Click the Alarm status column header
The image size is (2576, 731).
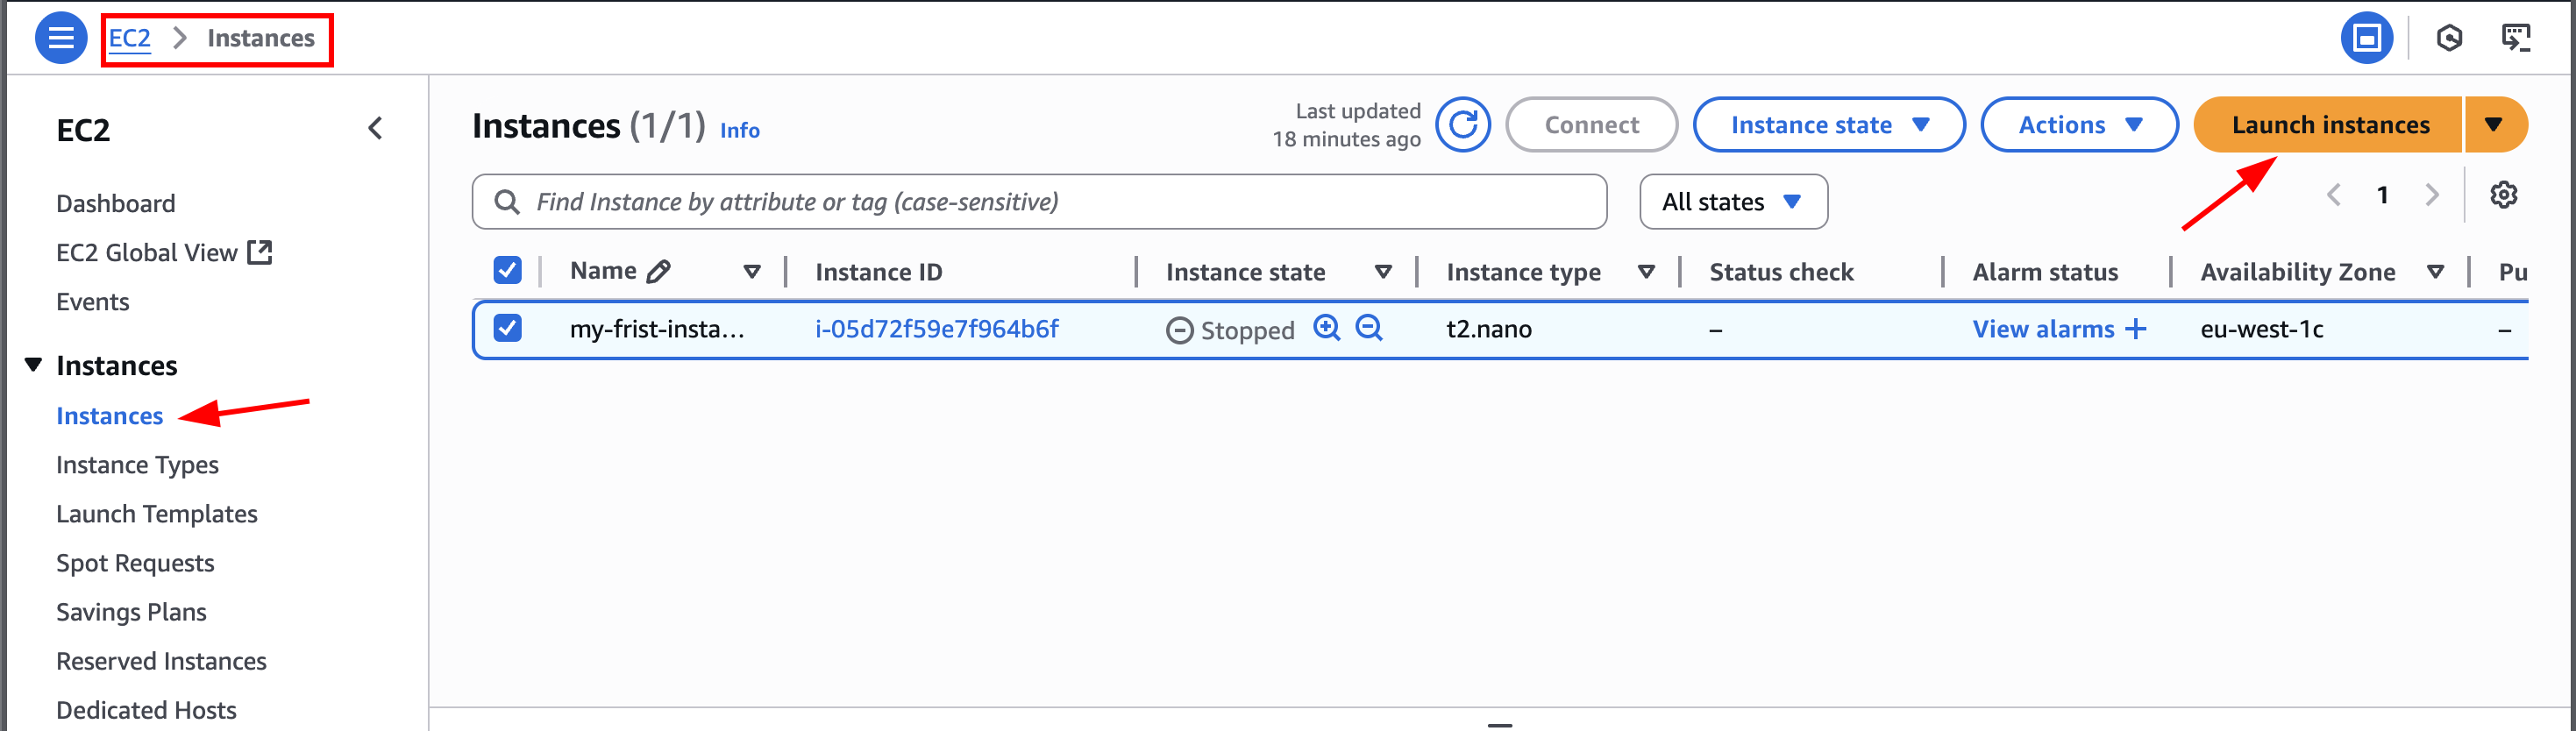coord(2045,272)
